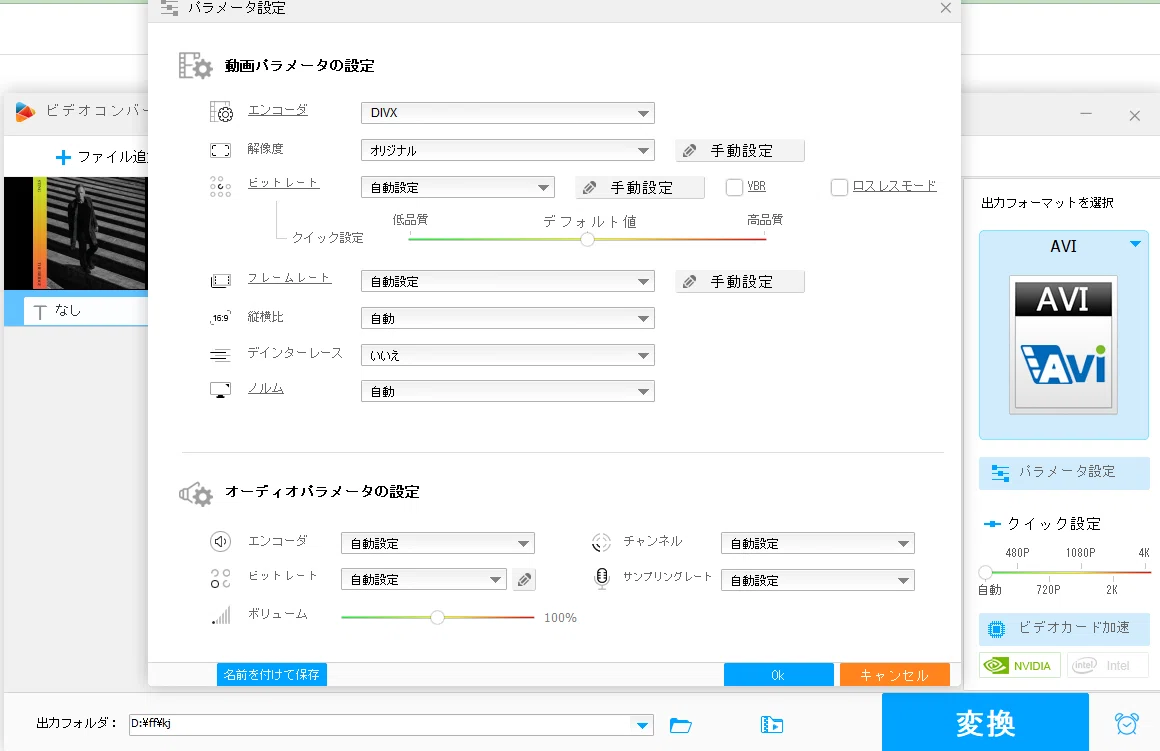Click the video converter app logo
Viewport: 1160px width, 751px height.
point(25,112)
